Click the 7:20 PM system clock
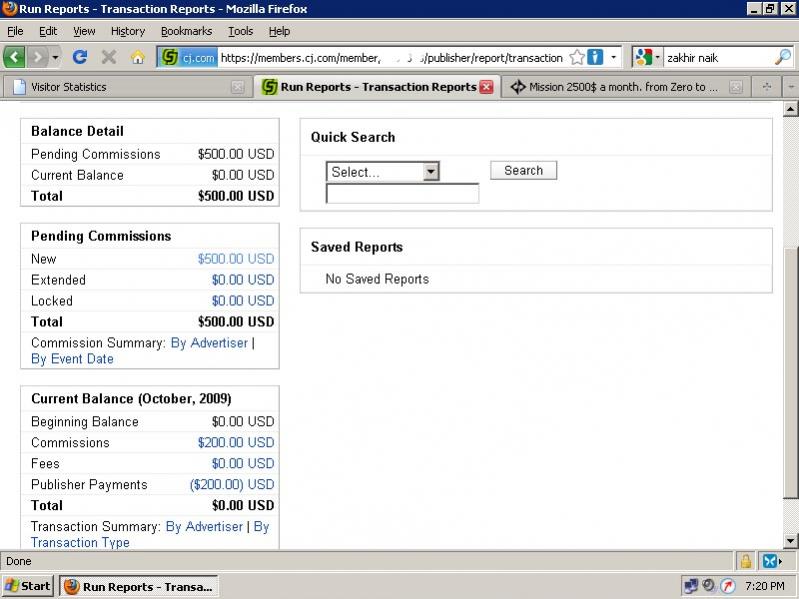 coord(764,586)
